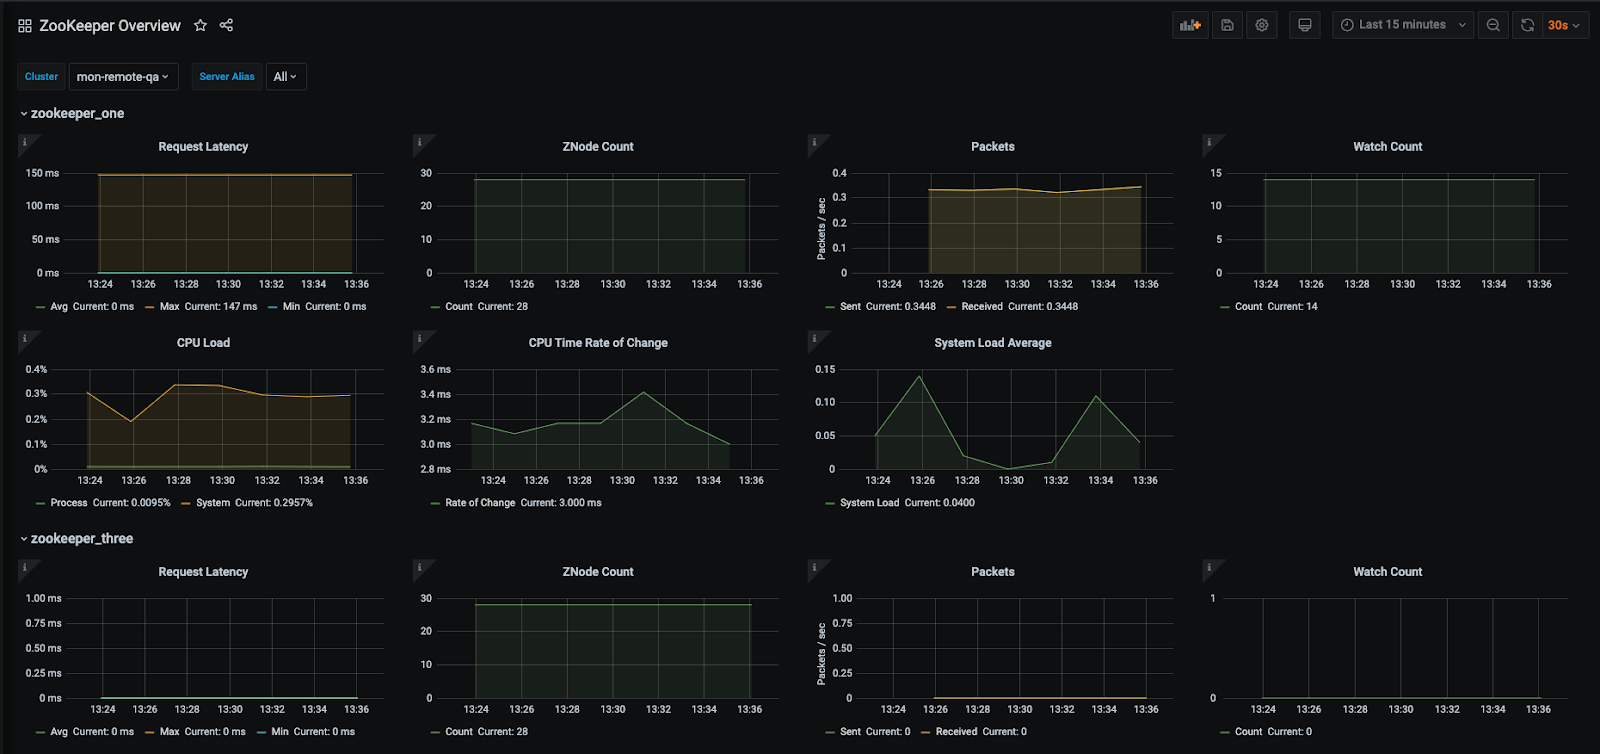Open dashboard settings gear icon

click(x=1262, y=25)
